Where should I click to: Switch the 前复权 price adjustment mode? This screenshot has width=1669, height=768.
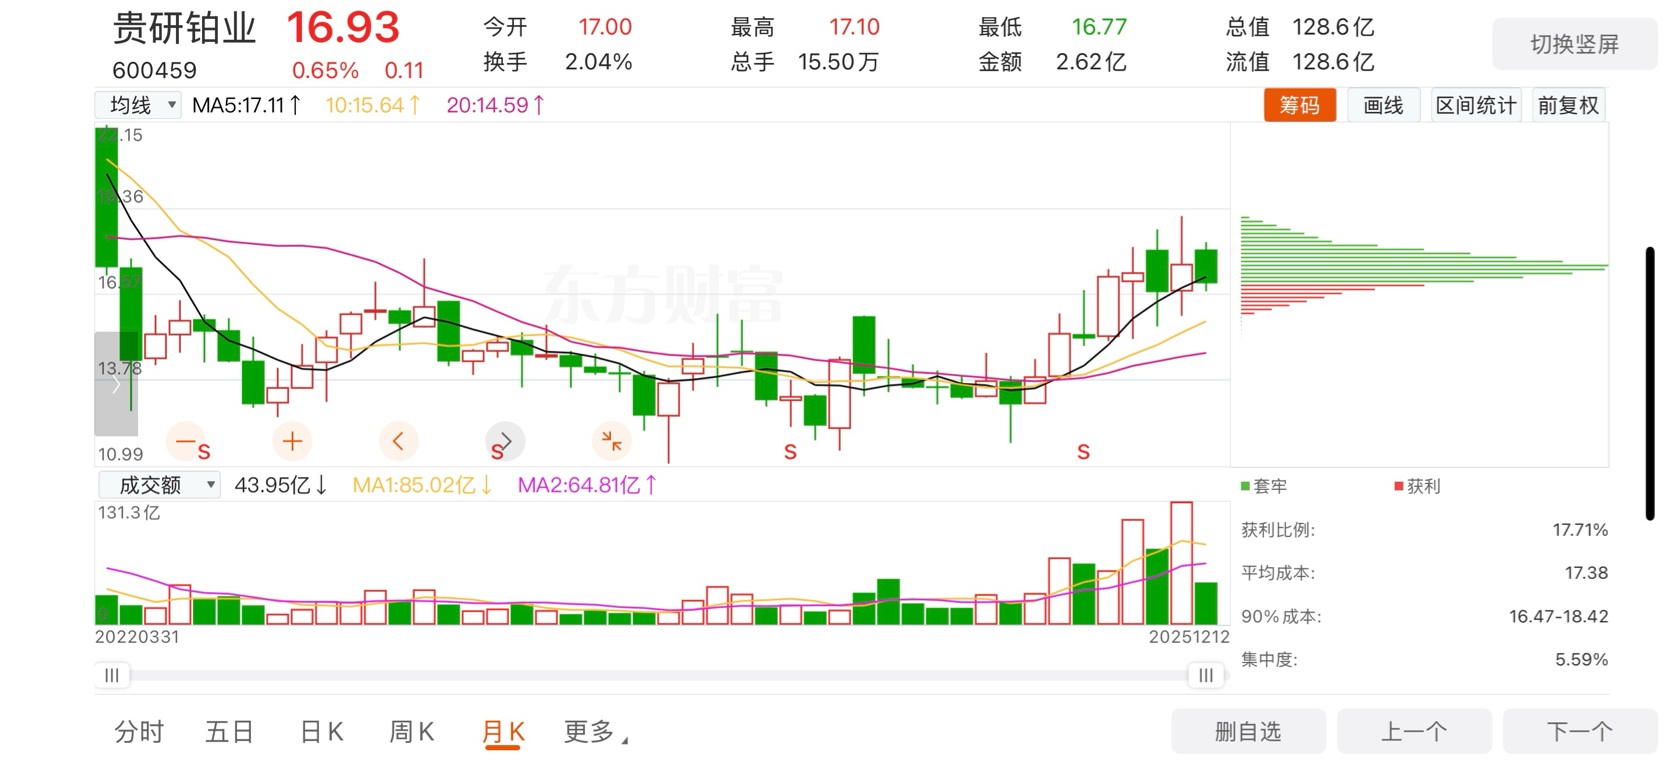click(1568, 105)
